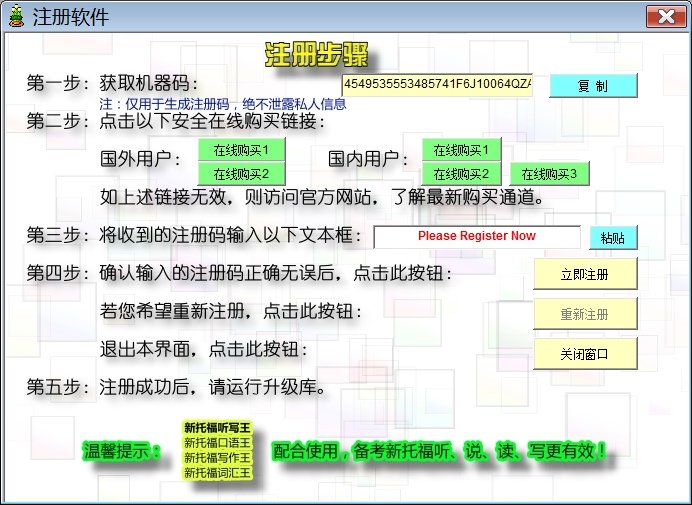Viewport: 692px width, 505px height.
Task: Click the 注册软件 window title
Action: click(x=71, y=17)
